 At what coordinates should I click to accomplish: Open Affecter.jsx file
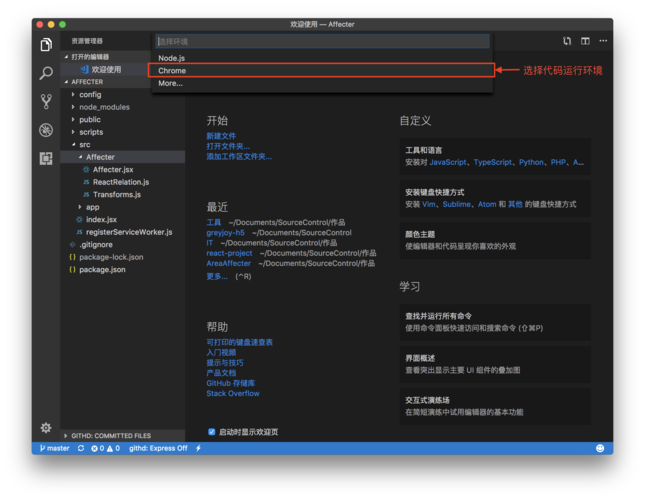(x=113, y=169)
